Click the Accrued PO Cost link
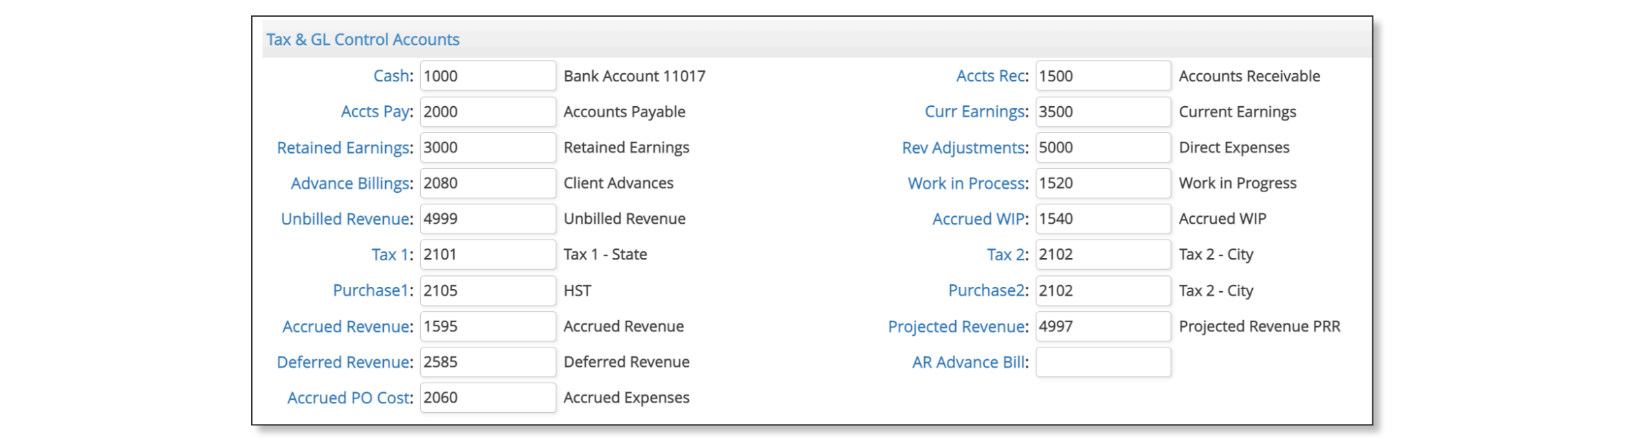This screenshot has width=1640, height=438. [x=348, y=398]
